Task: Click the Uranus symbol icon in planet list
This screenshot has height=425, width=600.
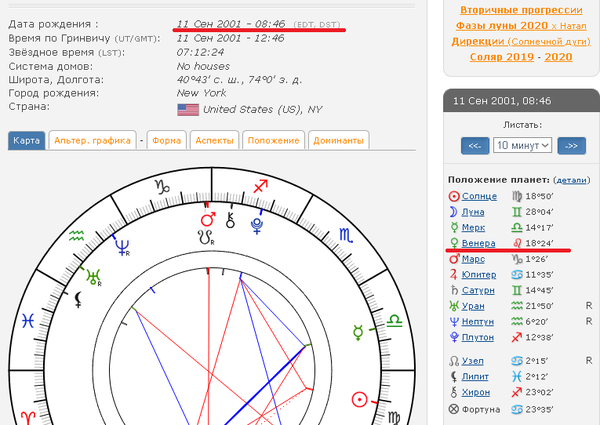Action: [x=454, y=306]
